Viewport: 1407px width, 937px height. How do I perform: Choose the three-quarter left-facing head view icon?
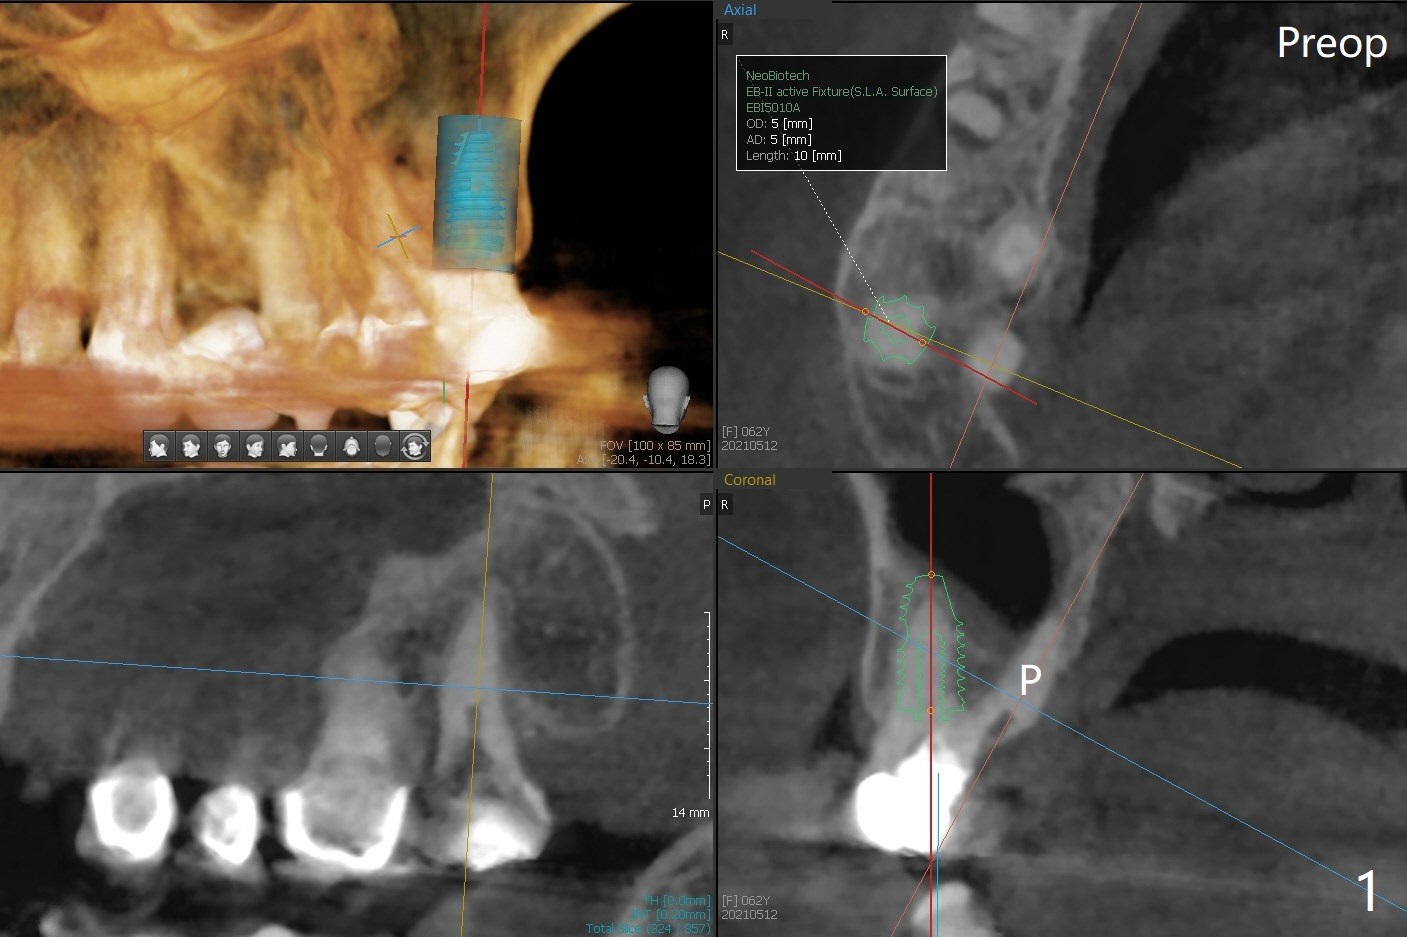tap(190, 446)
